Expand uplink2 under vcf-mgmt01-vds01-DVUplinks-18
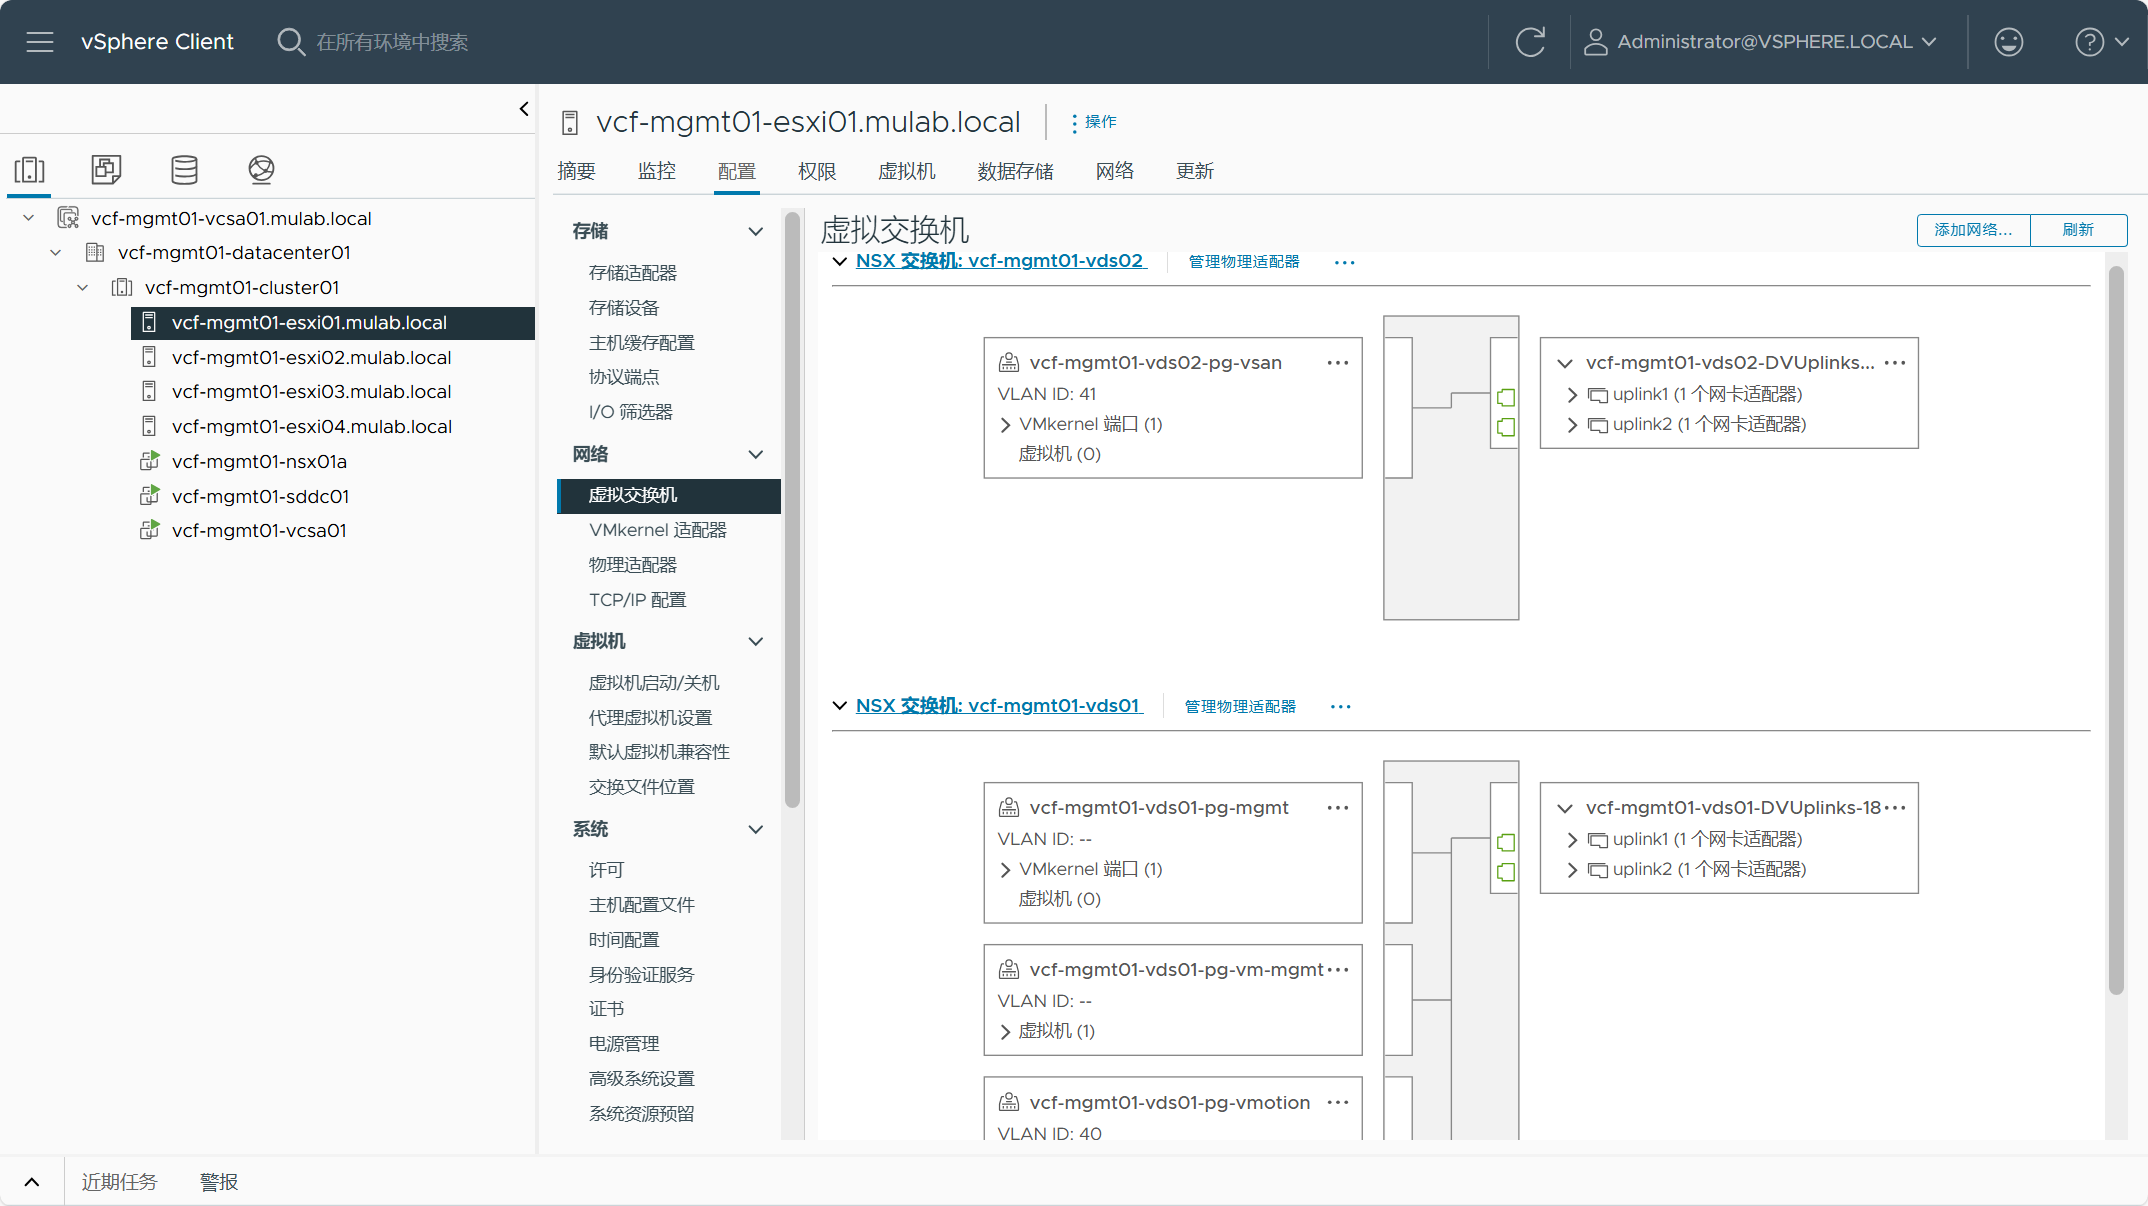Image resolution: width=2148 pixels, height=1206 pixels. pos(1572,870)
